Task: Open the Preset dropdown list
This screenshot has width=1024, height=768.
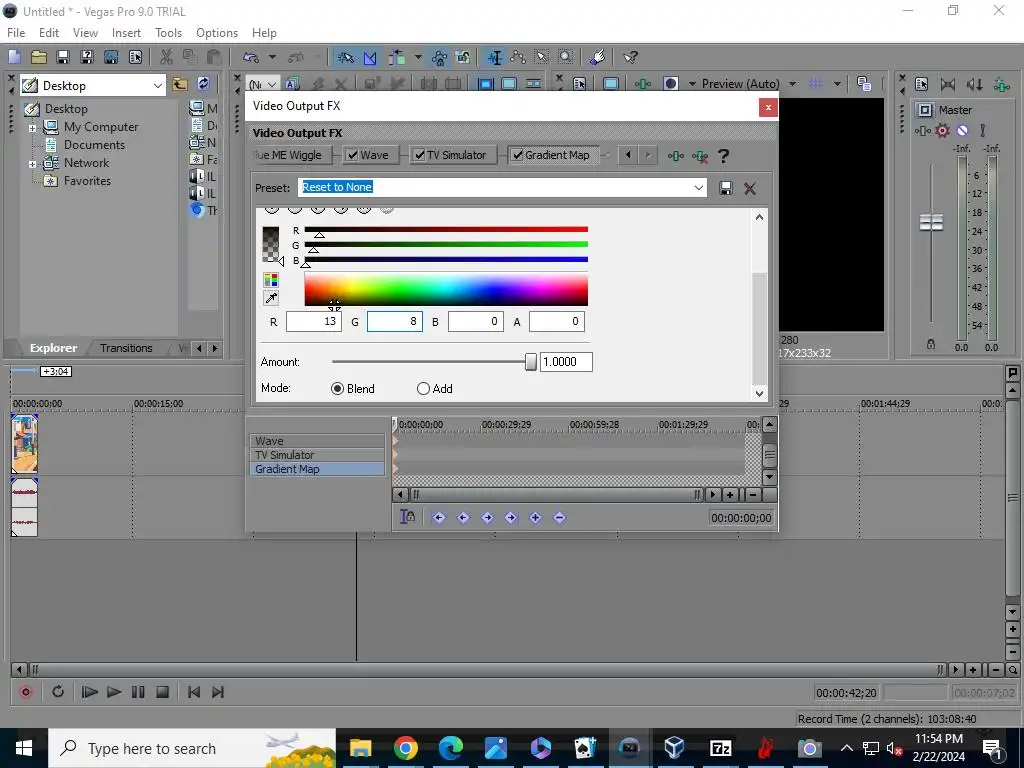Action: click(699, 188)
